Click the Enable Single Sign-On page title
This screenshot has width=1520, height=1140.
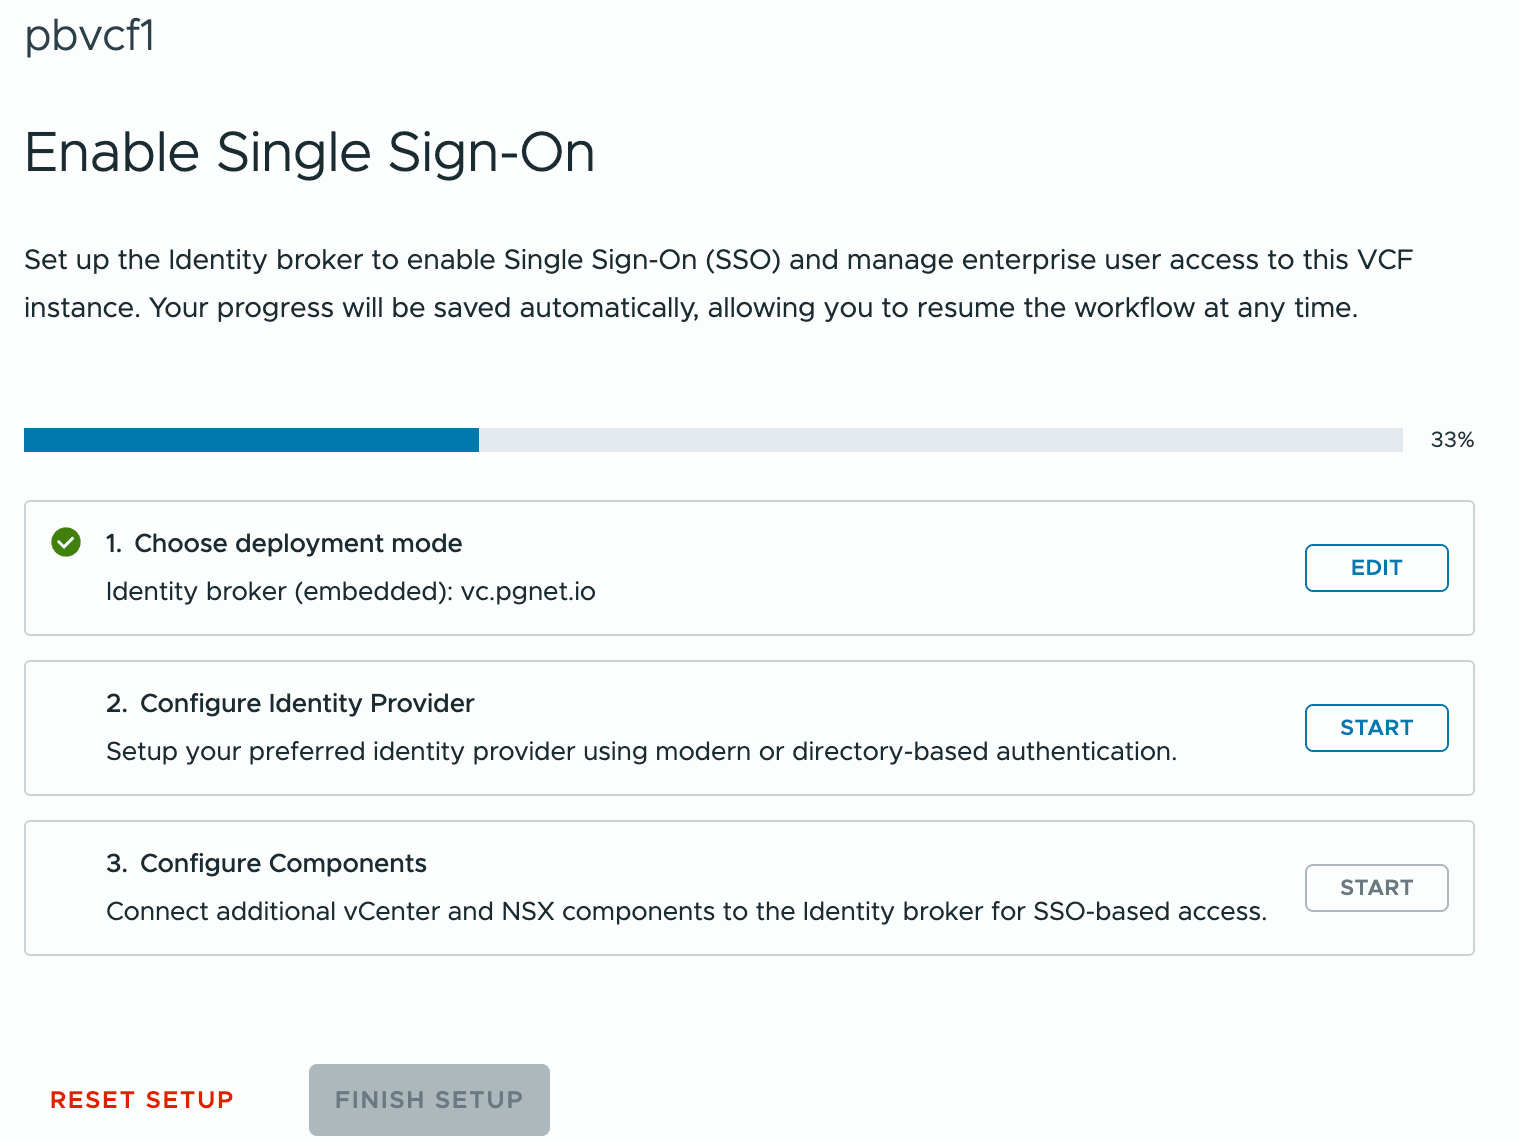tap(309, 153)
